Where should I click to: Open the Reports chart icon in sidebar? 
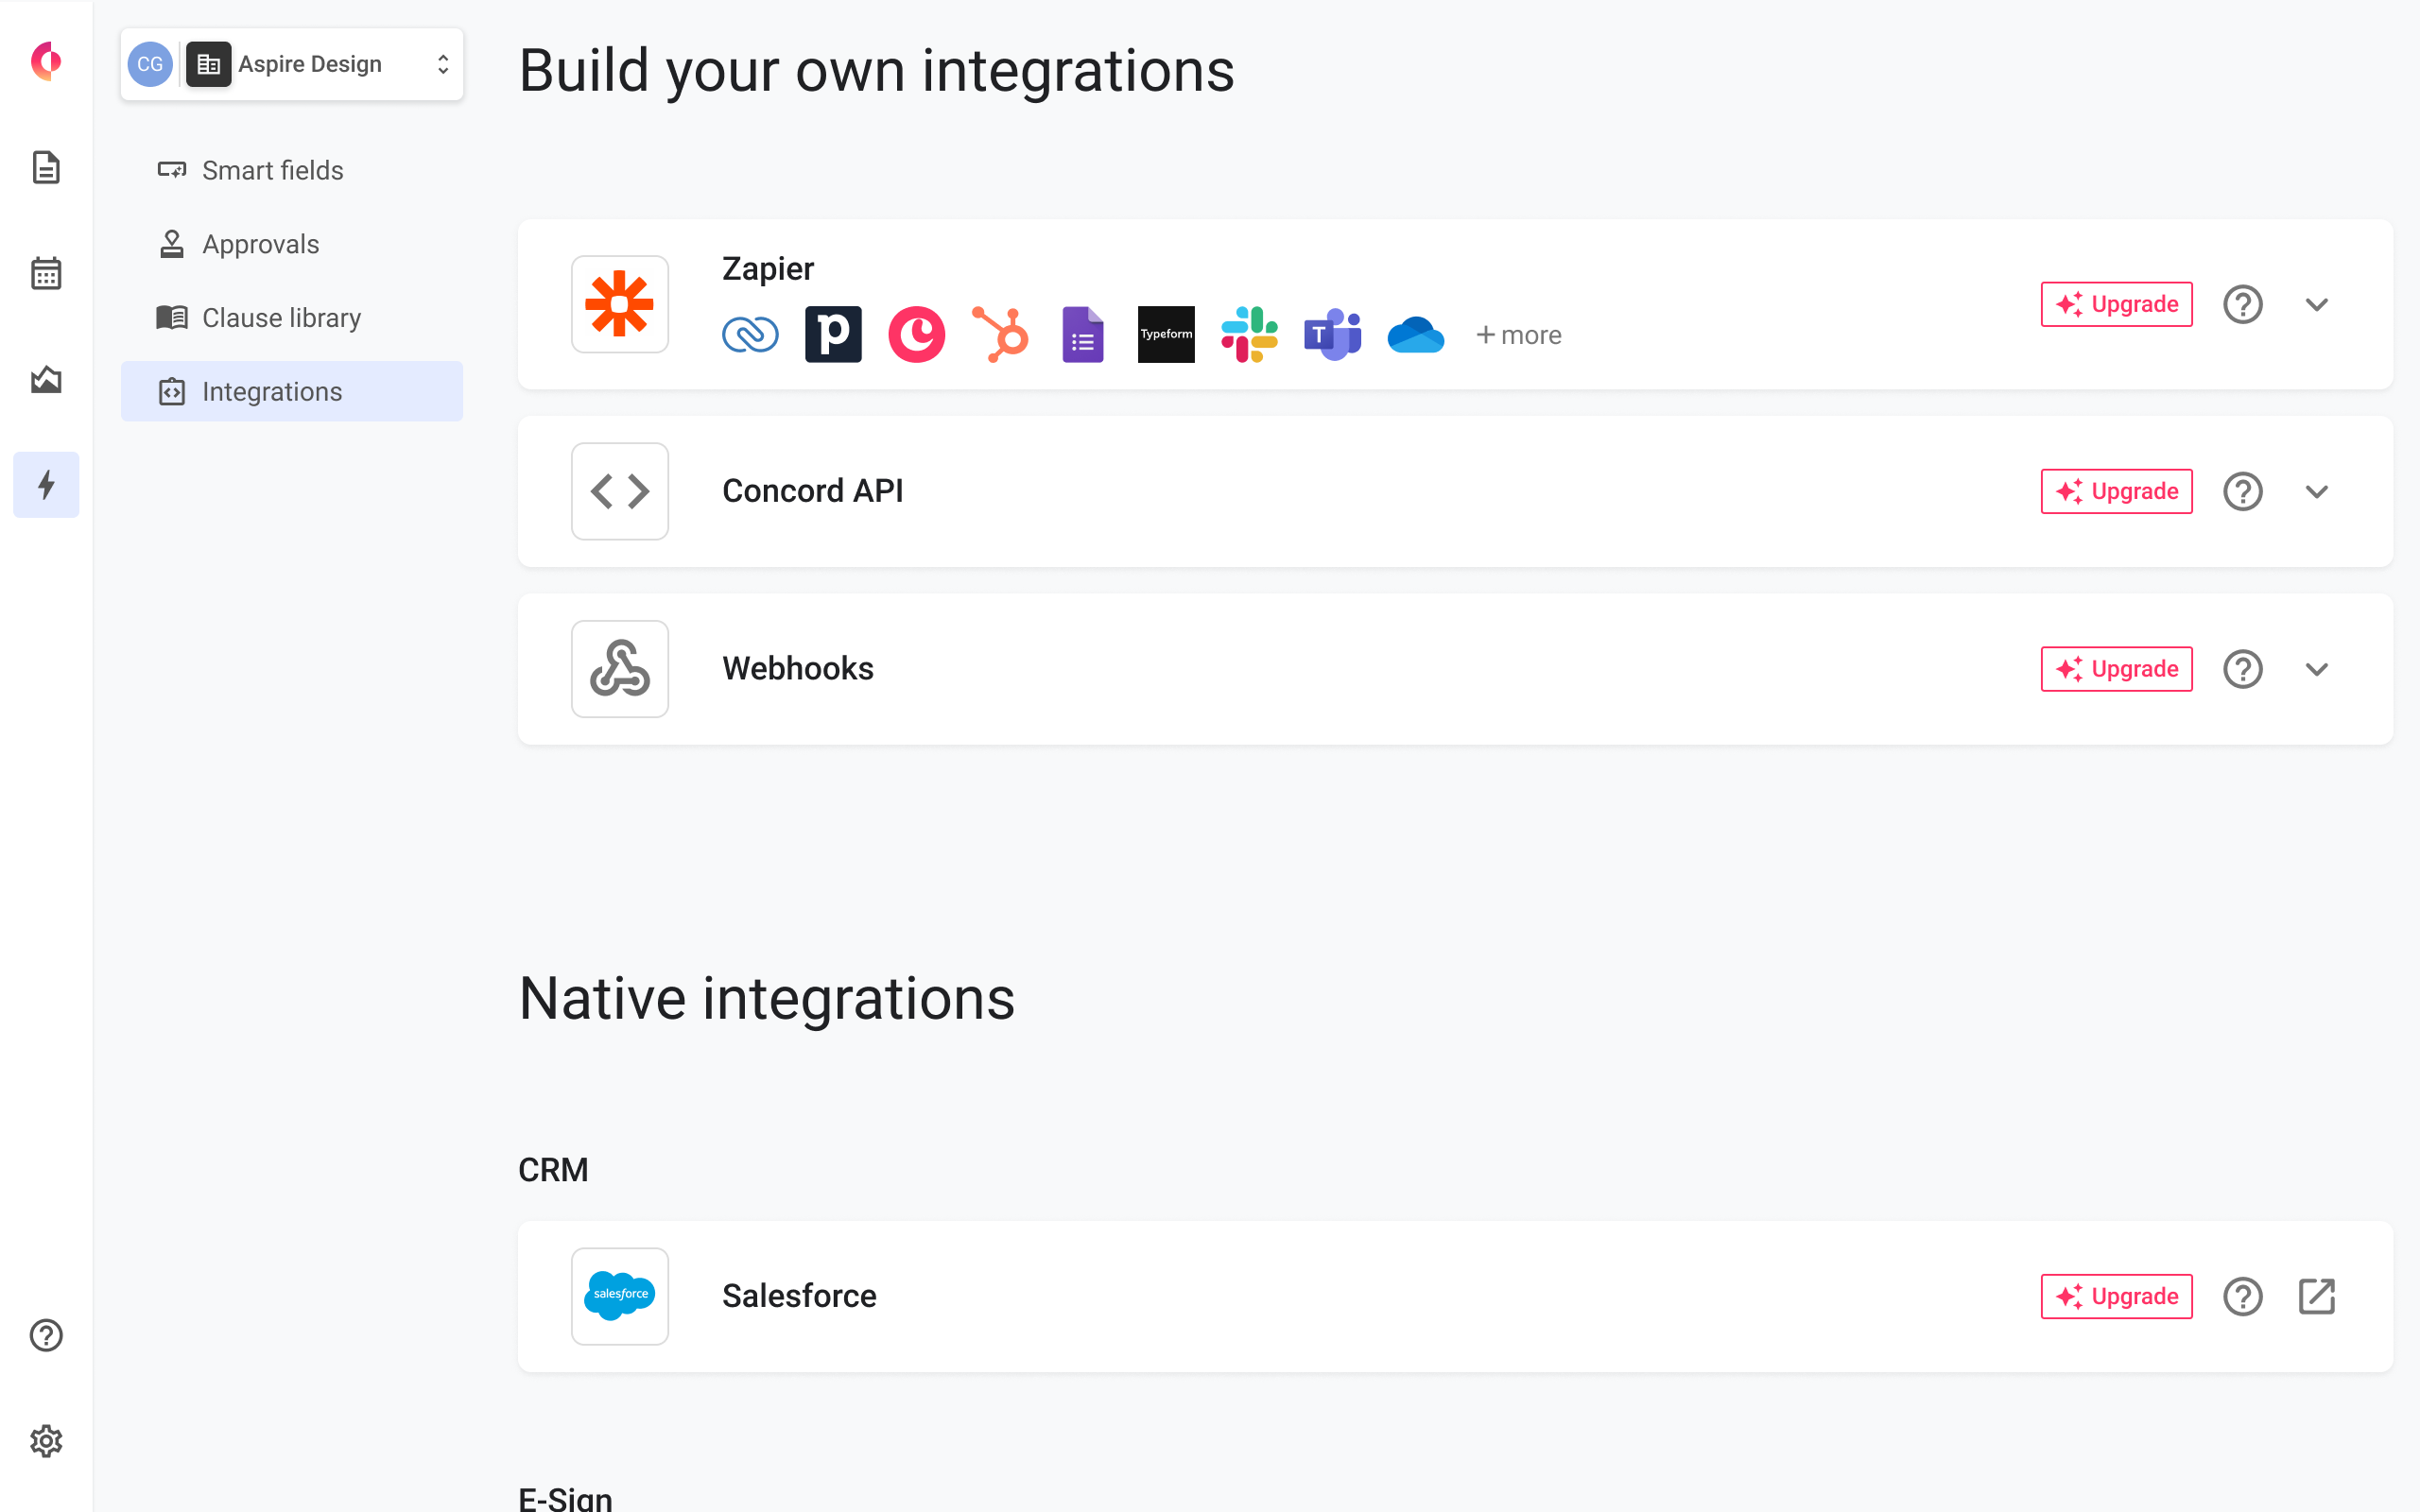coord(46,379)
